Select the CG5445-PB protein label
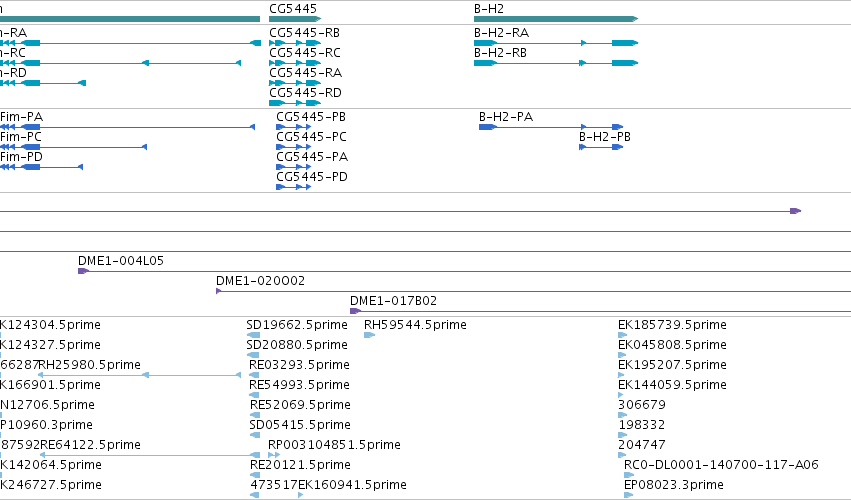 pos(311,117)
